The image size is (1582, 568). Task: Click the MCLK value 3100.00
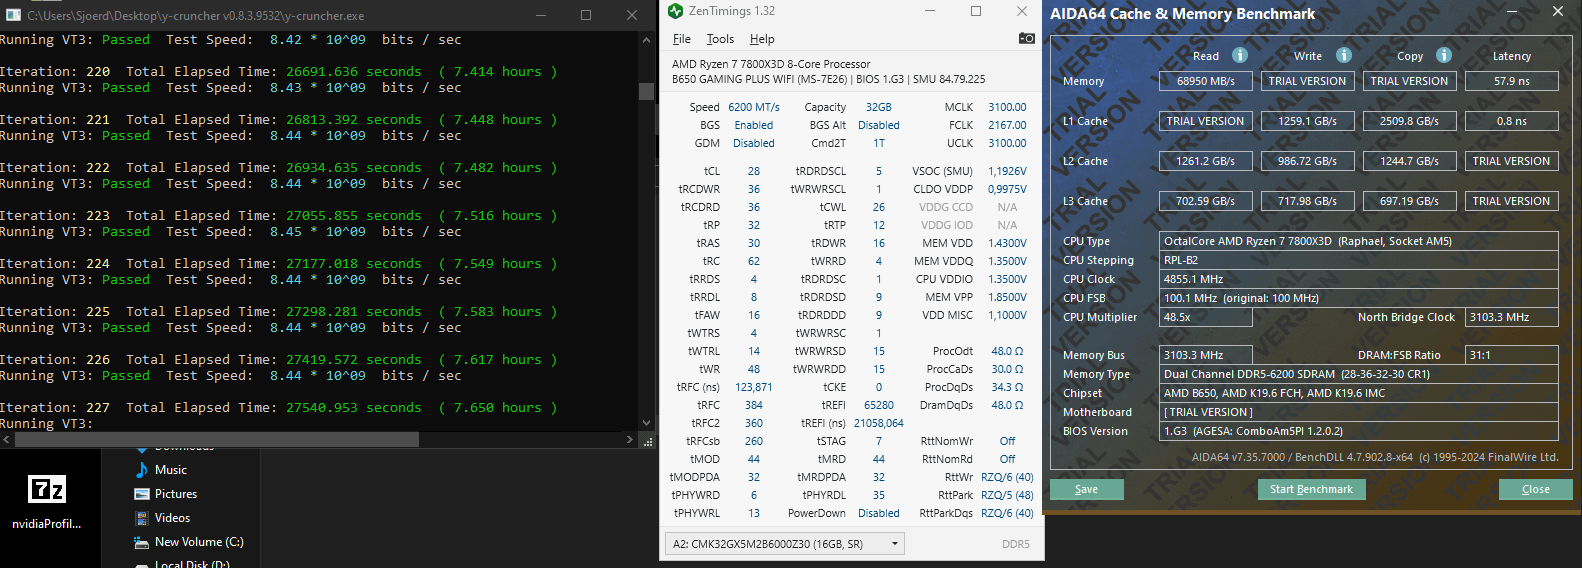point(1007,107)
